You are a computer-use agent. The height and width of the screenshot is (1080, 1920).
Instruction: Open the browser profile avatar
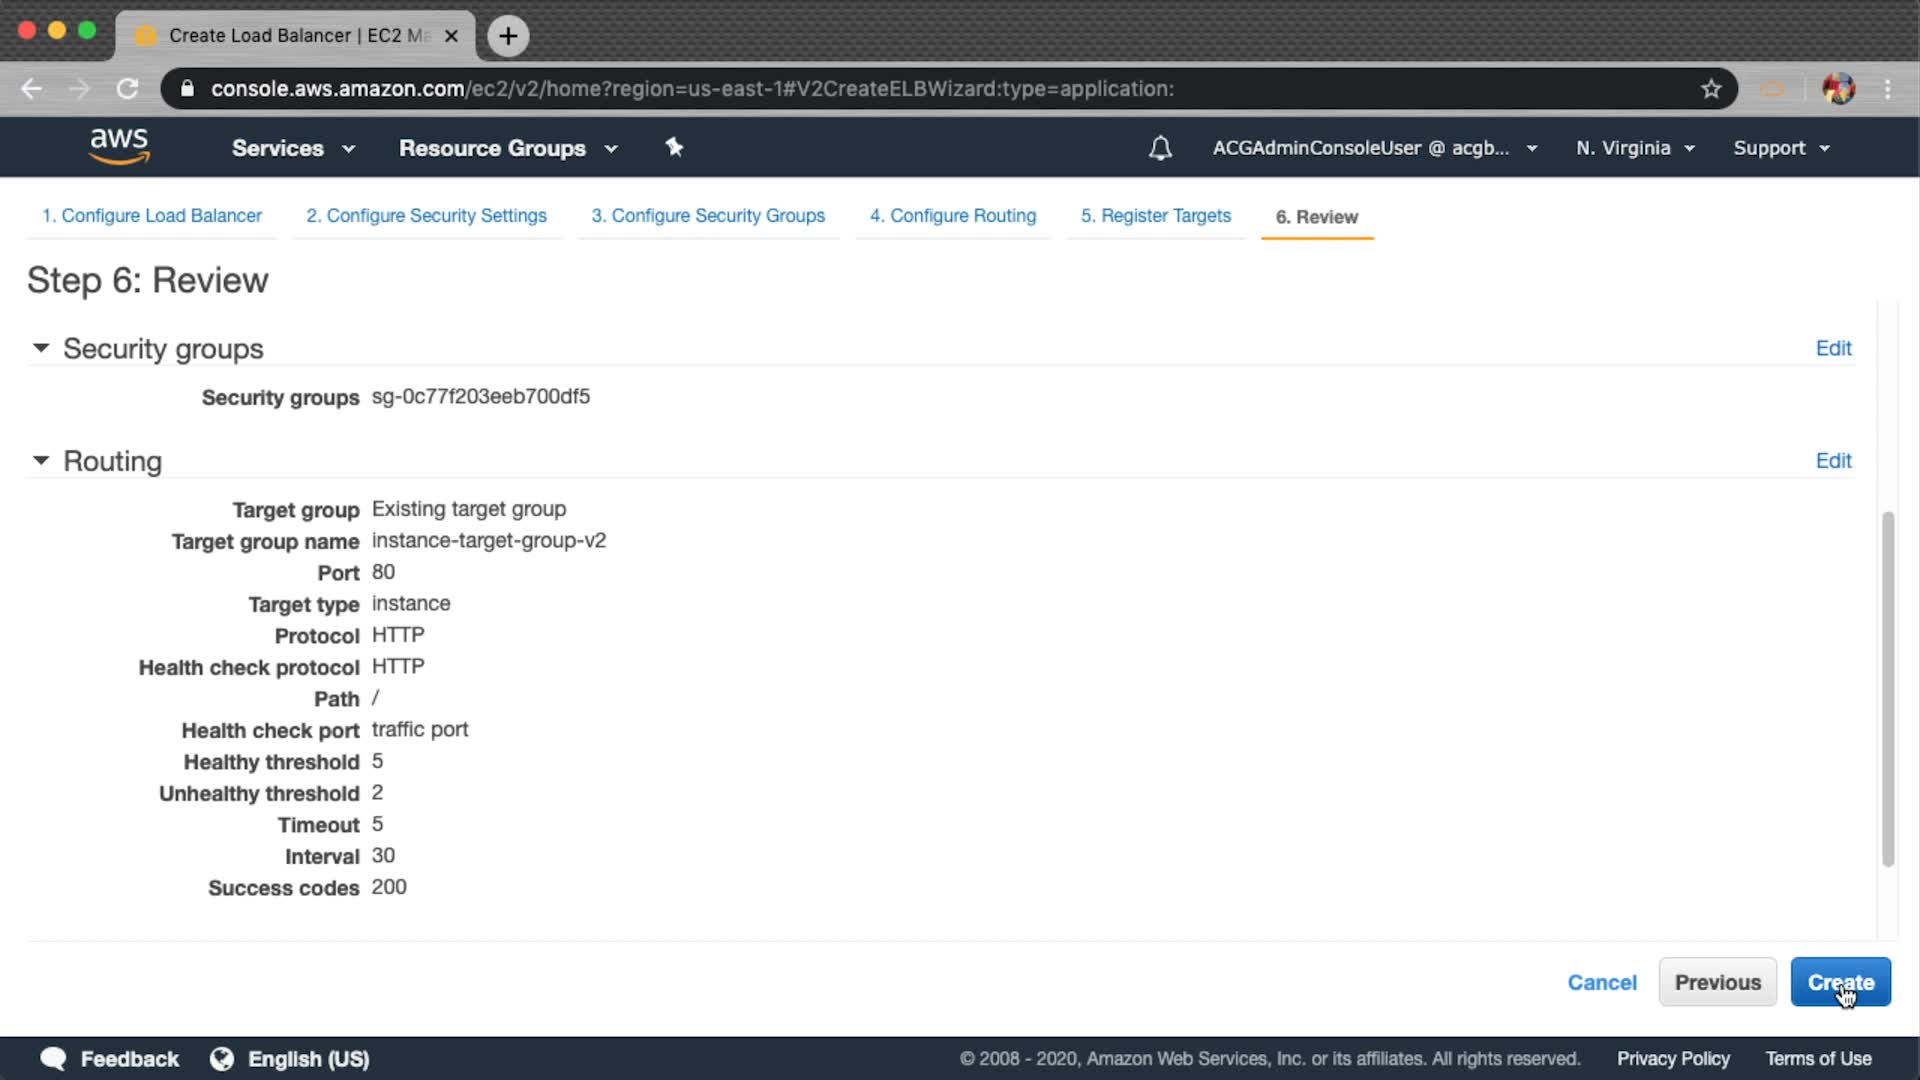(x=1838, y=89)
